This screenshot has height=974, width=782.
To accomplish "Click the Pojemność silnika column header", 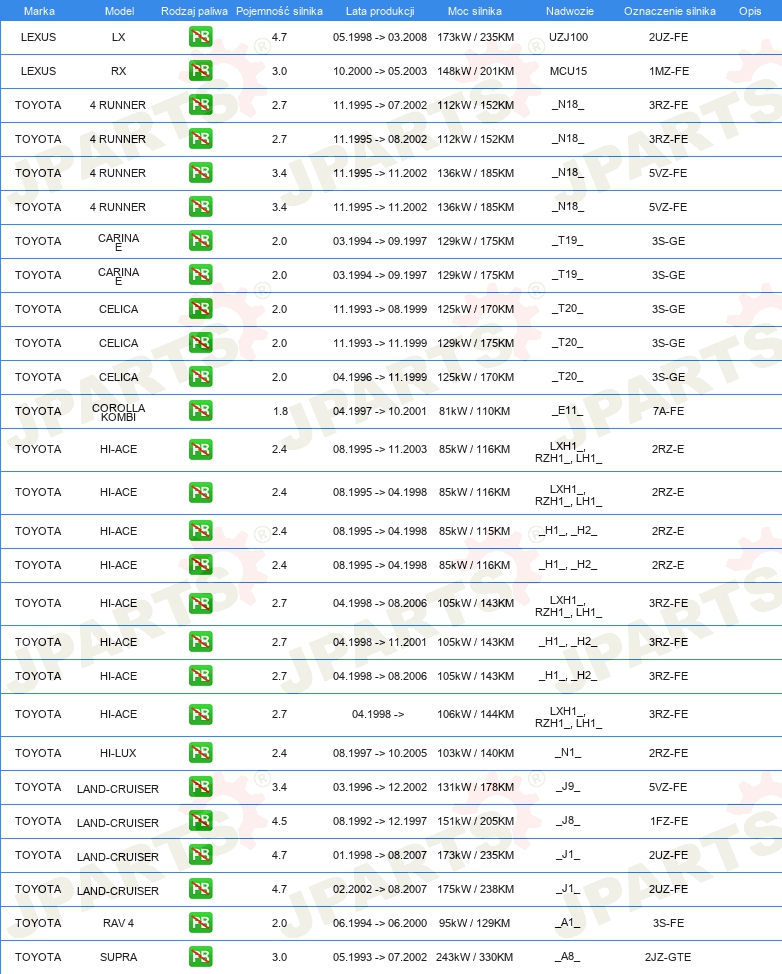I will coord(279,11).
